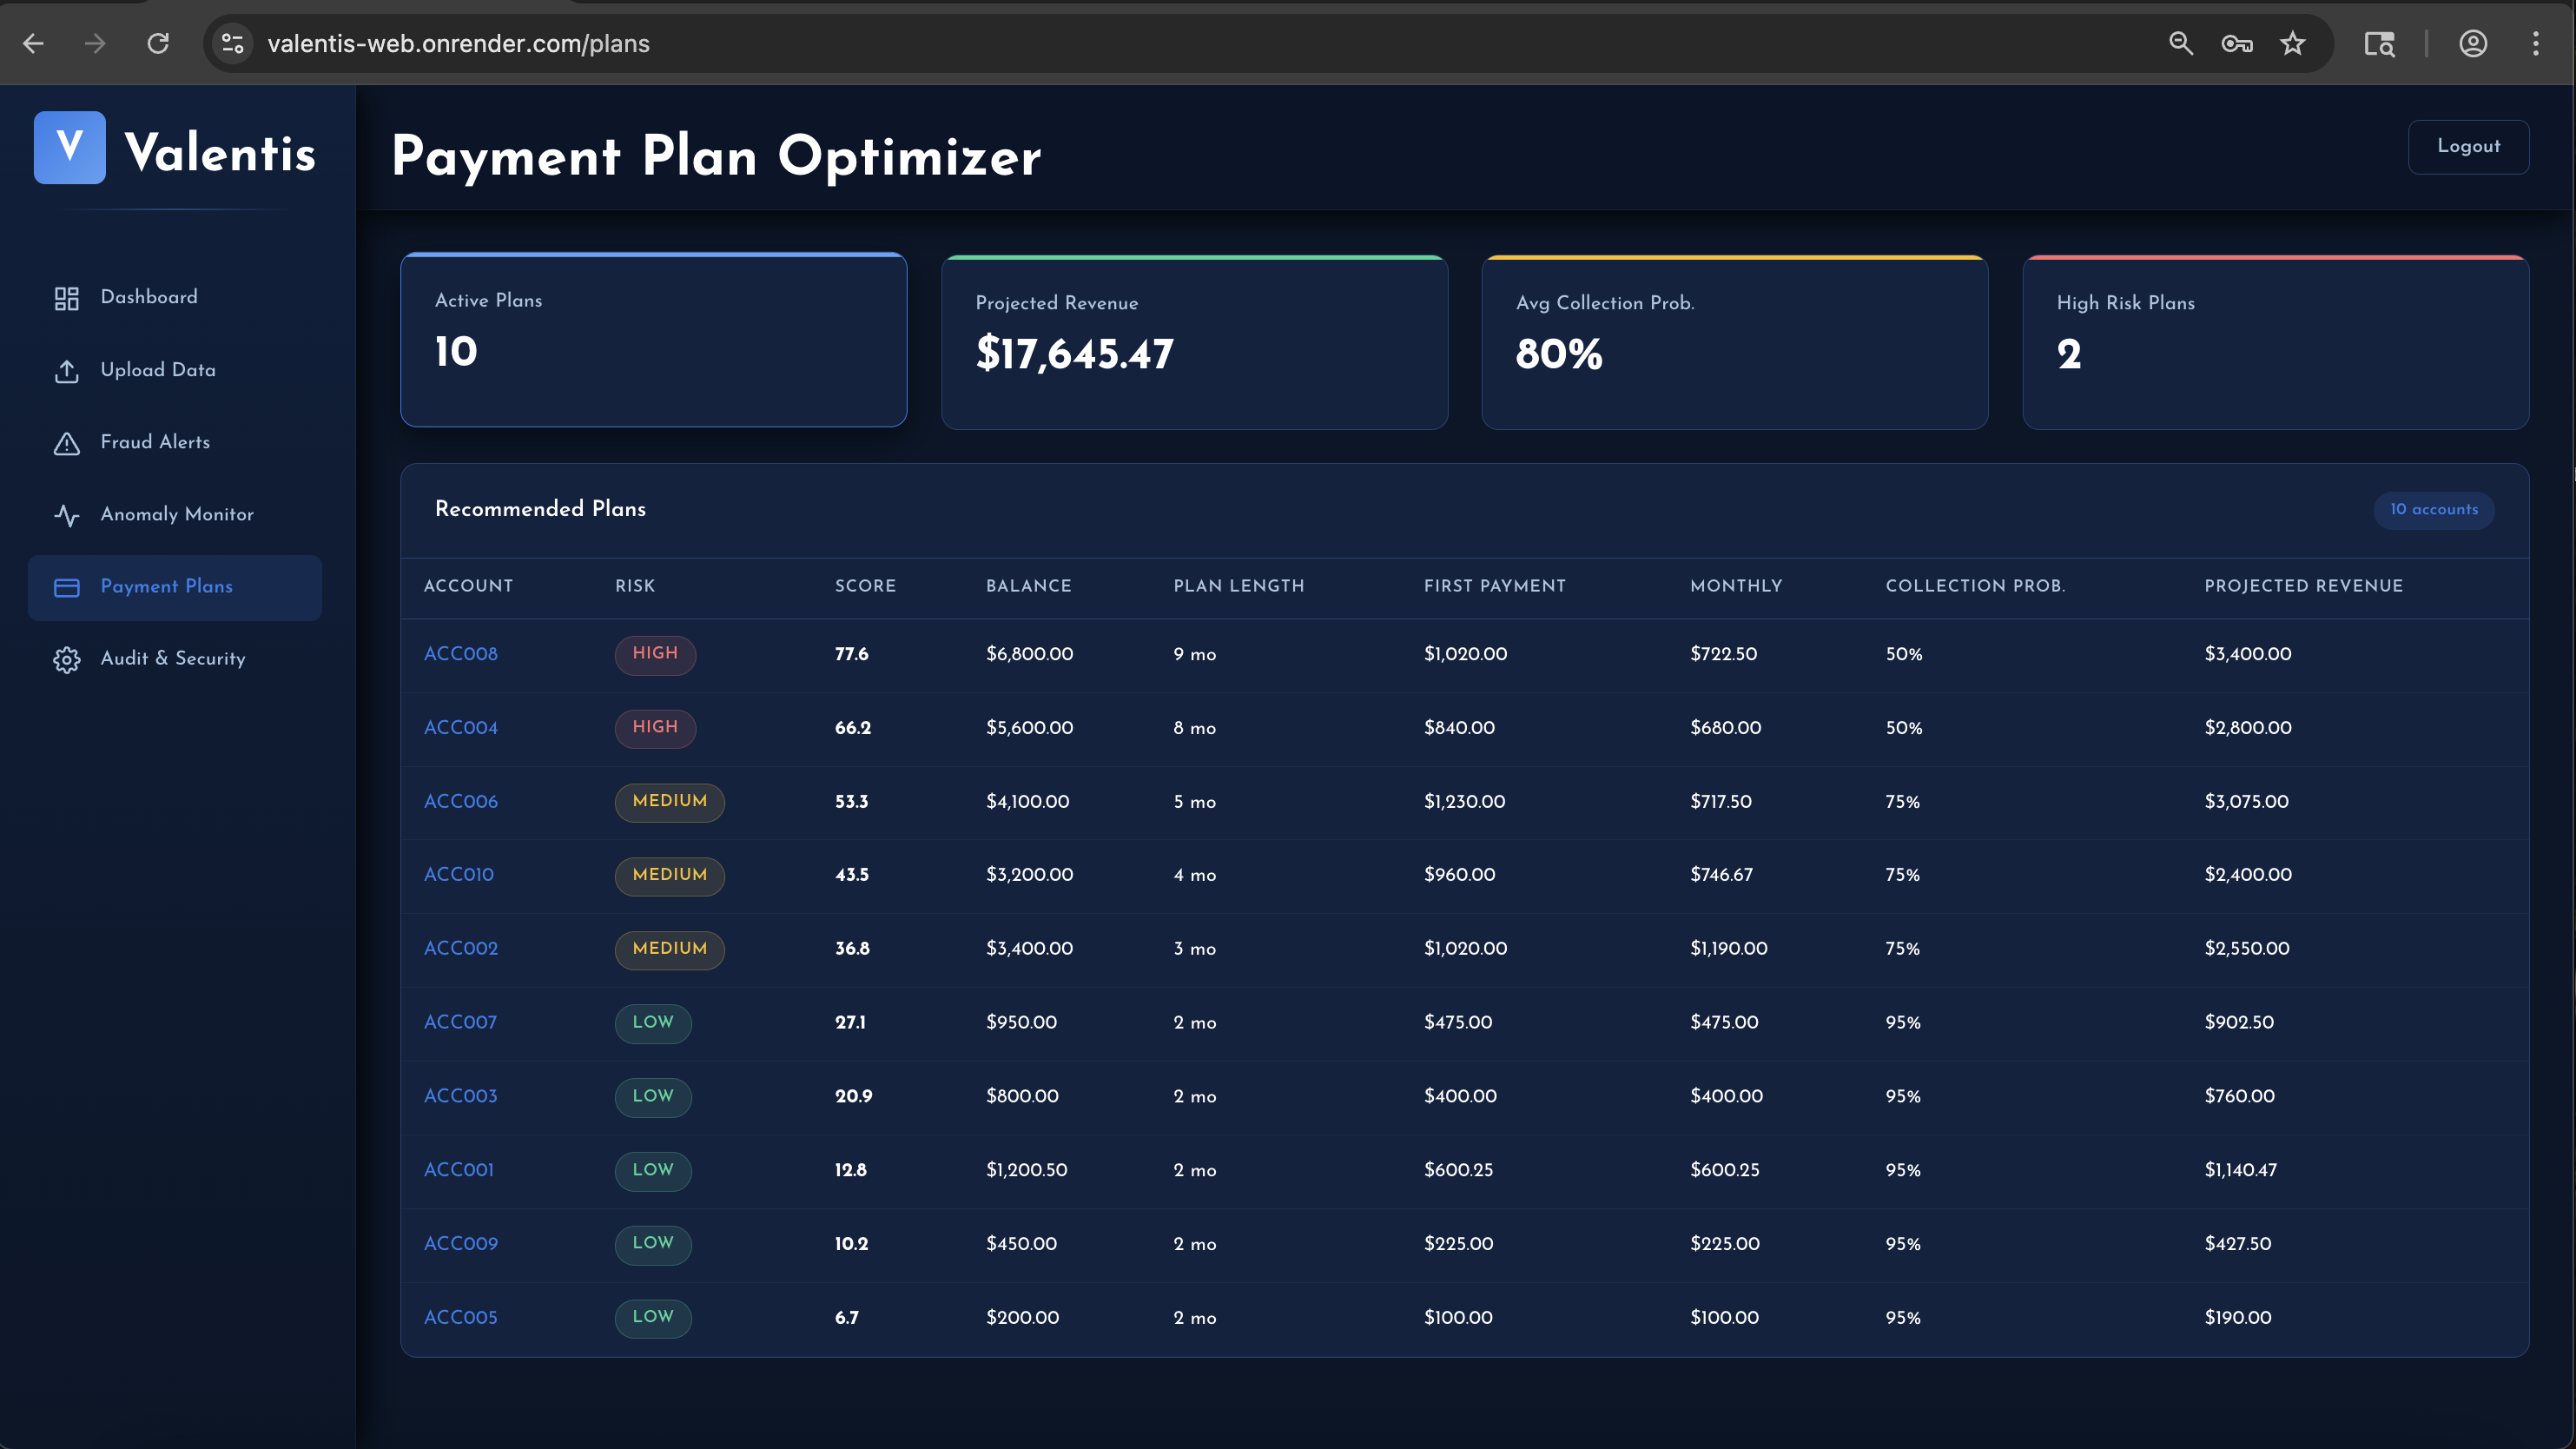Click the Valentis V logo icon
This screenshot has width=2576, height=1449.
click(69, 147)
